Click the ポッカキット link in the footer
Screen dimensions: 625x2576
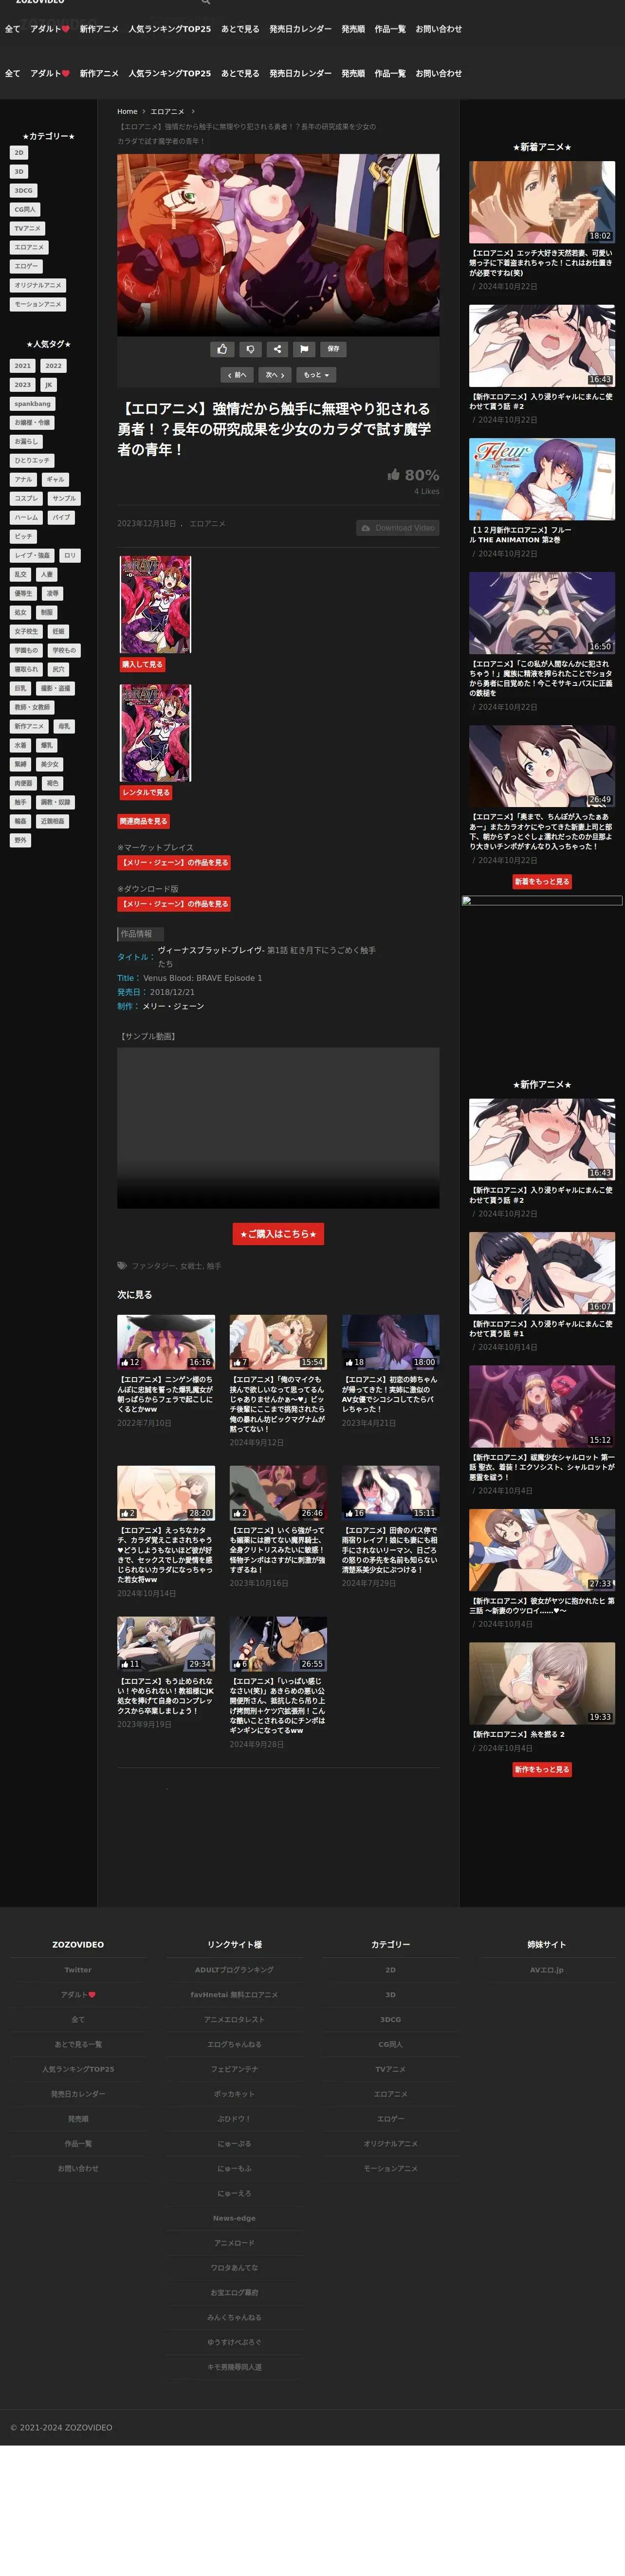pos(234,2094)
